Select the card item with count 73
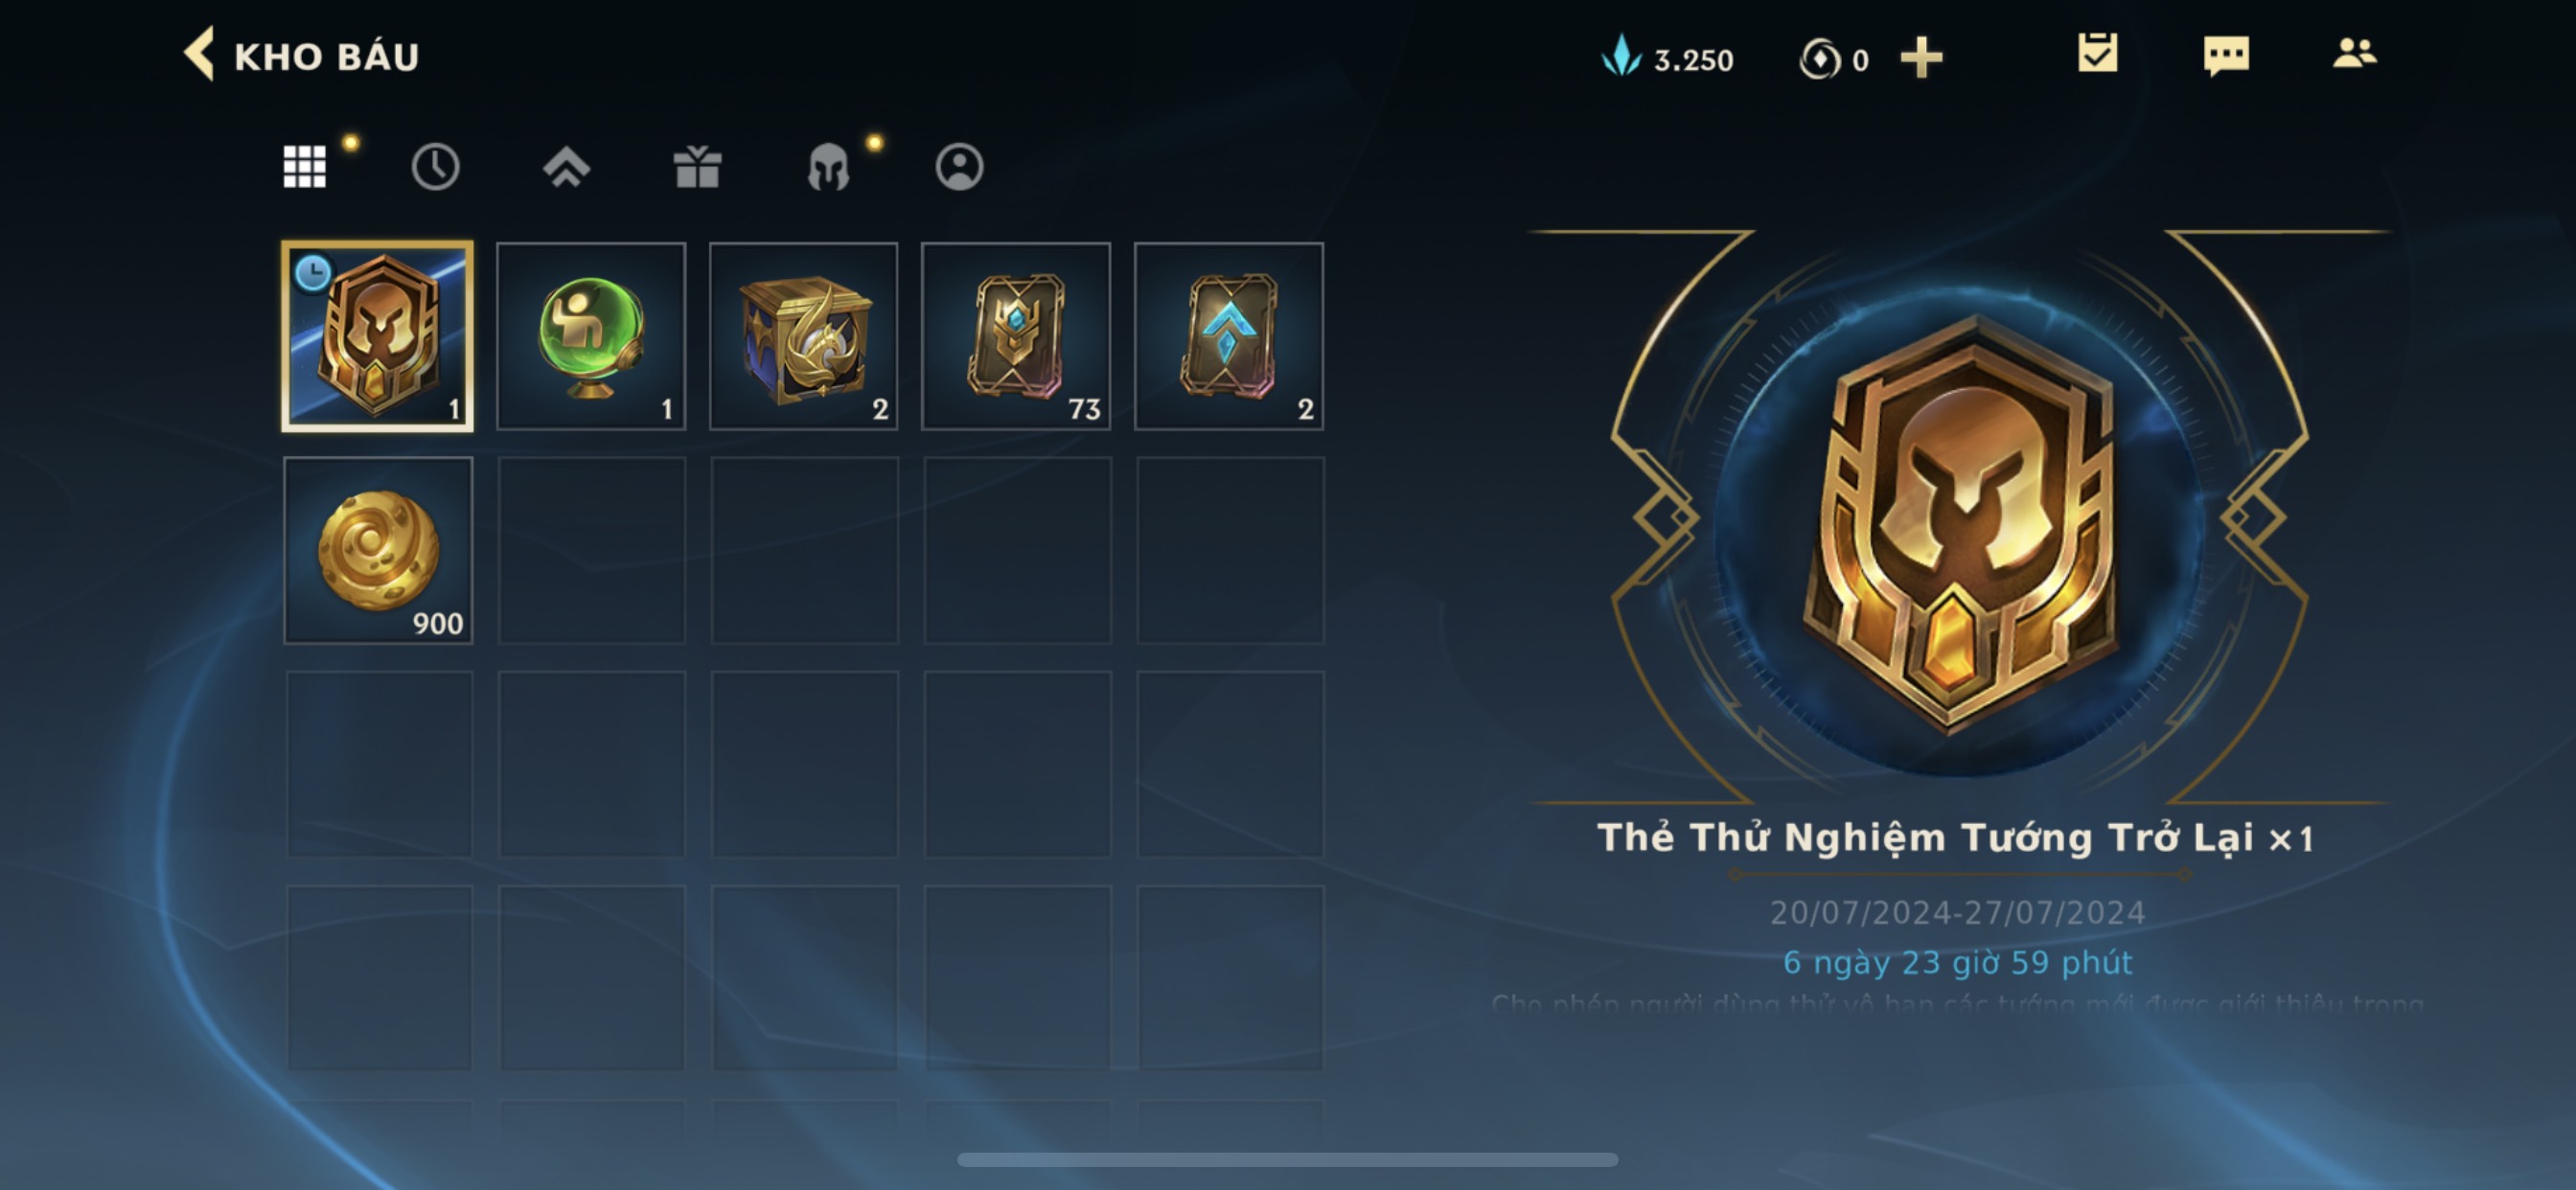 tap(1016, 337)
